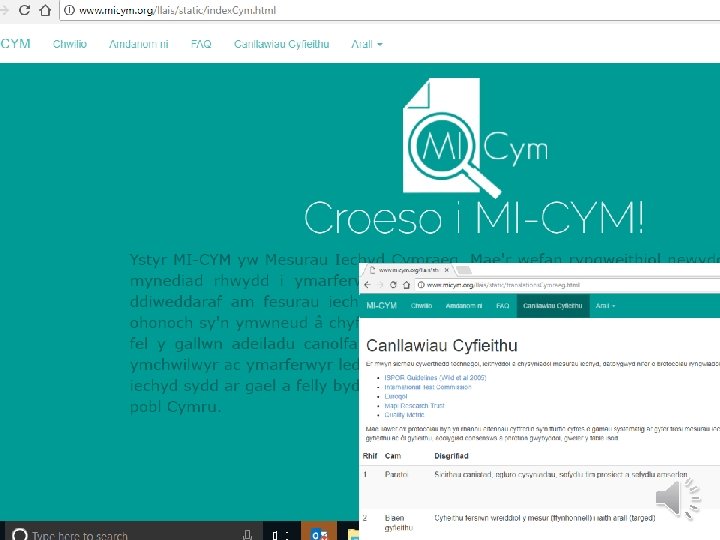The height and width of the screenshot is (540, 720).
Task: Click the Canllawiau Cyfieithu page heading
Action: pyautogui.click(x=442, y=345)
